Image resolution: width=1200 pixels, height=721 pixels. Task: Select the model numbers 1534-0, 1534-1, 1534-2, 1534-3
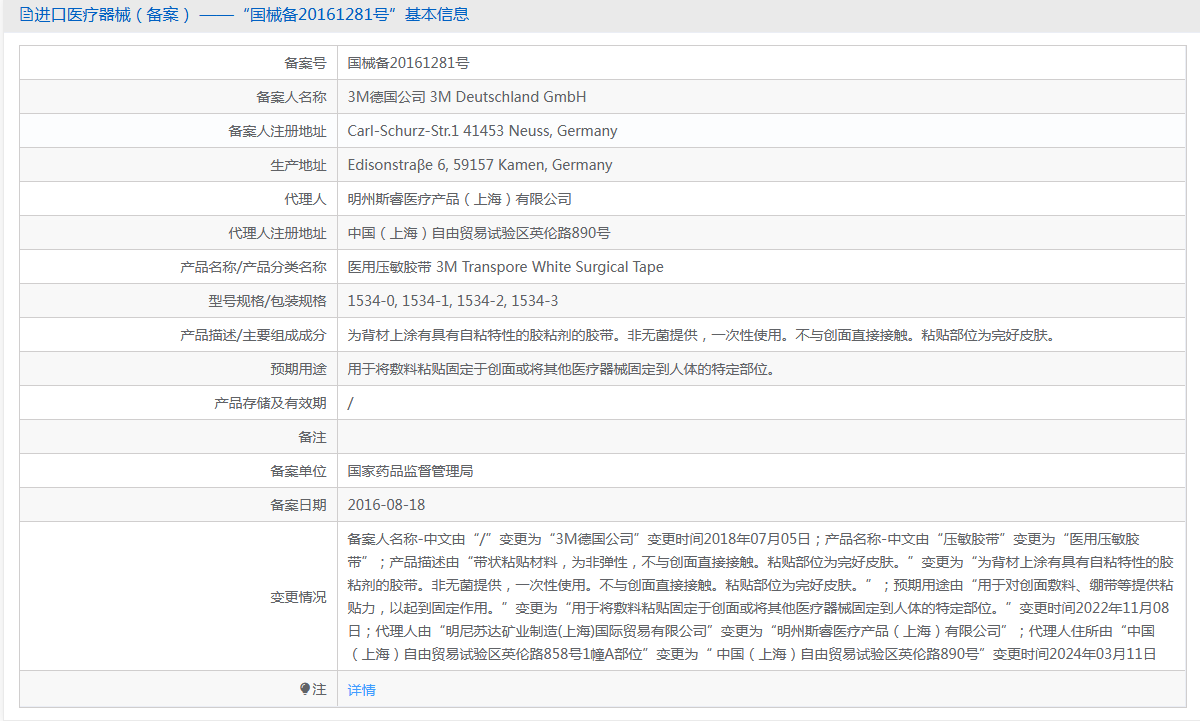pyautogui.click(x=453, y=301)
